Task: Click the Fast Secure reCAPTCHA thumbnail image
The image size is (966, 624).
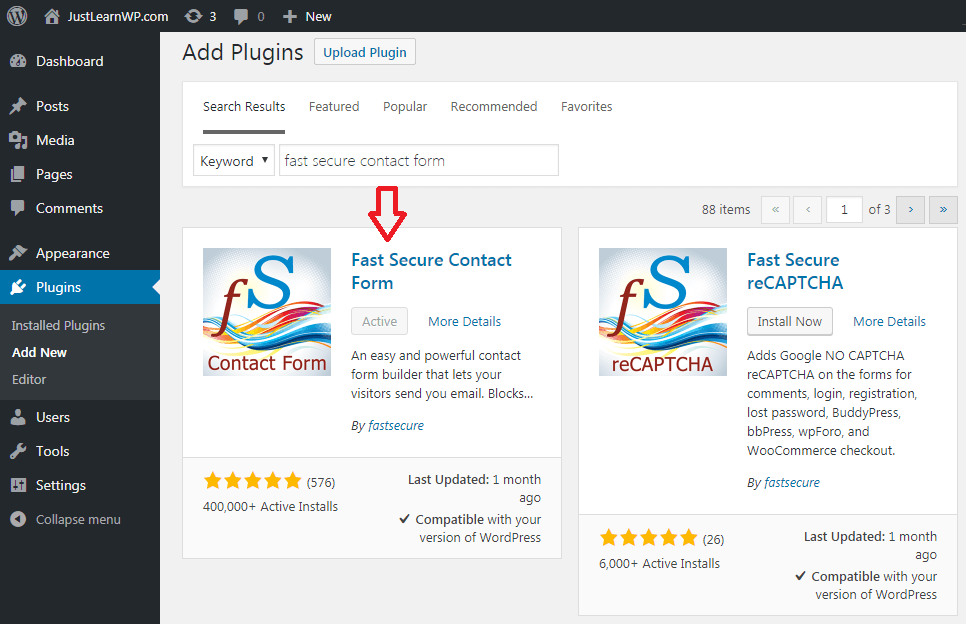Action: coord(662,312)
